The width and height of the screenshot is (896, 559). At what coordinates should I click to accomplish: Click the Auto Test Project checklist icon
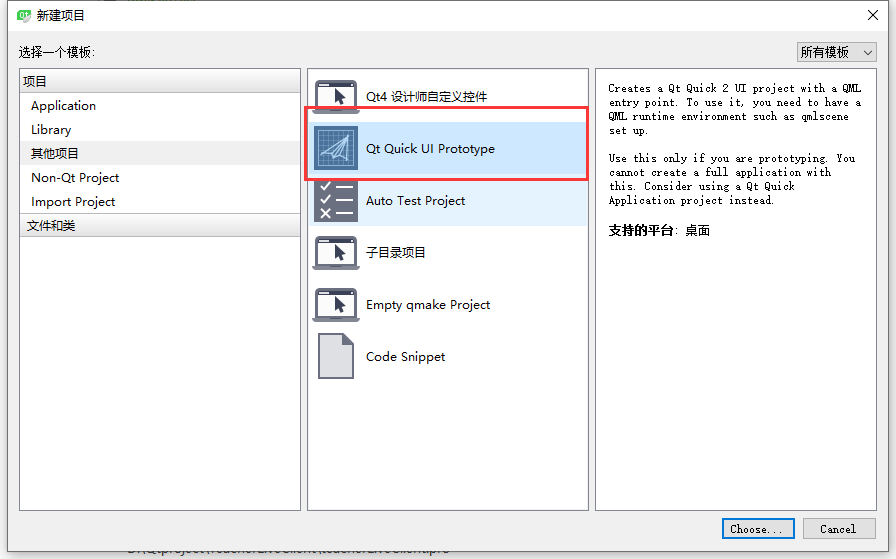[x=335, y=201]
